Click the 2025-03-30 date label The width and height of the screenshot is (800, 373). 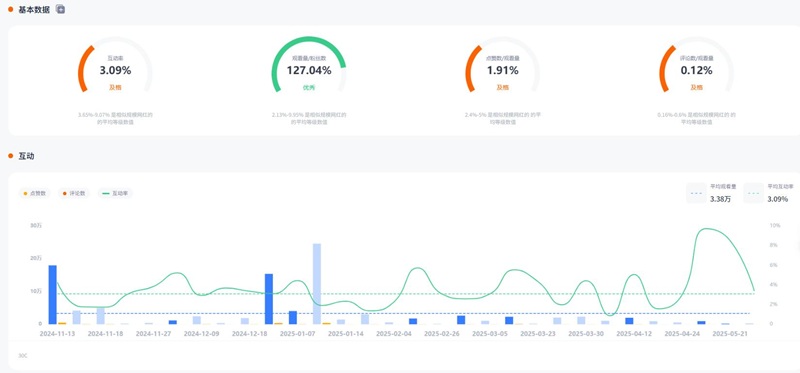[x=586, y=334]
